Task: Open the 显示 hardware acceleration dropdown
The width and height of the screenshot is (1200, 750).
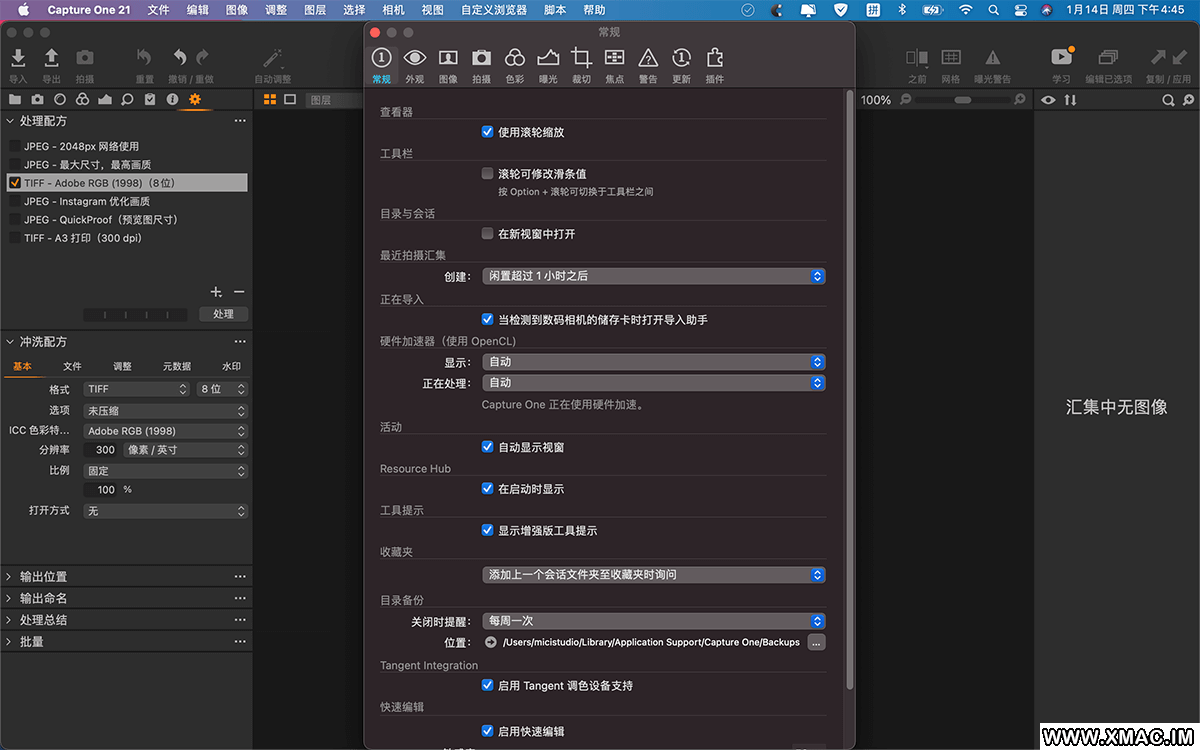Action: click(653, 362)
